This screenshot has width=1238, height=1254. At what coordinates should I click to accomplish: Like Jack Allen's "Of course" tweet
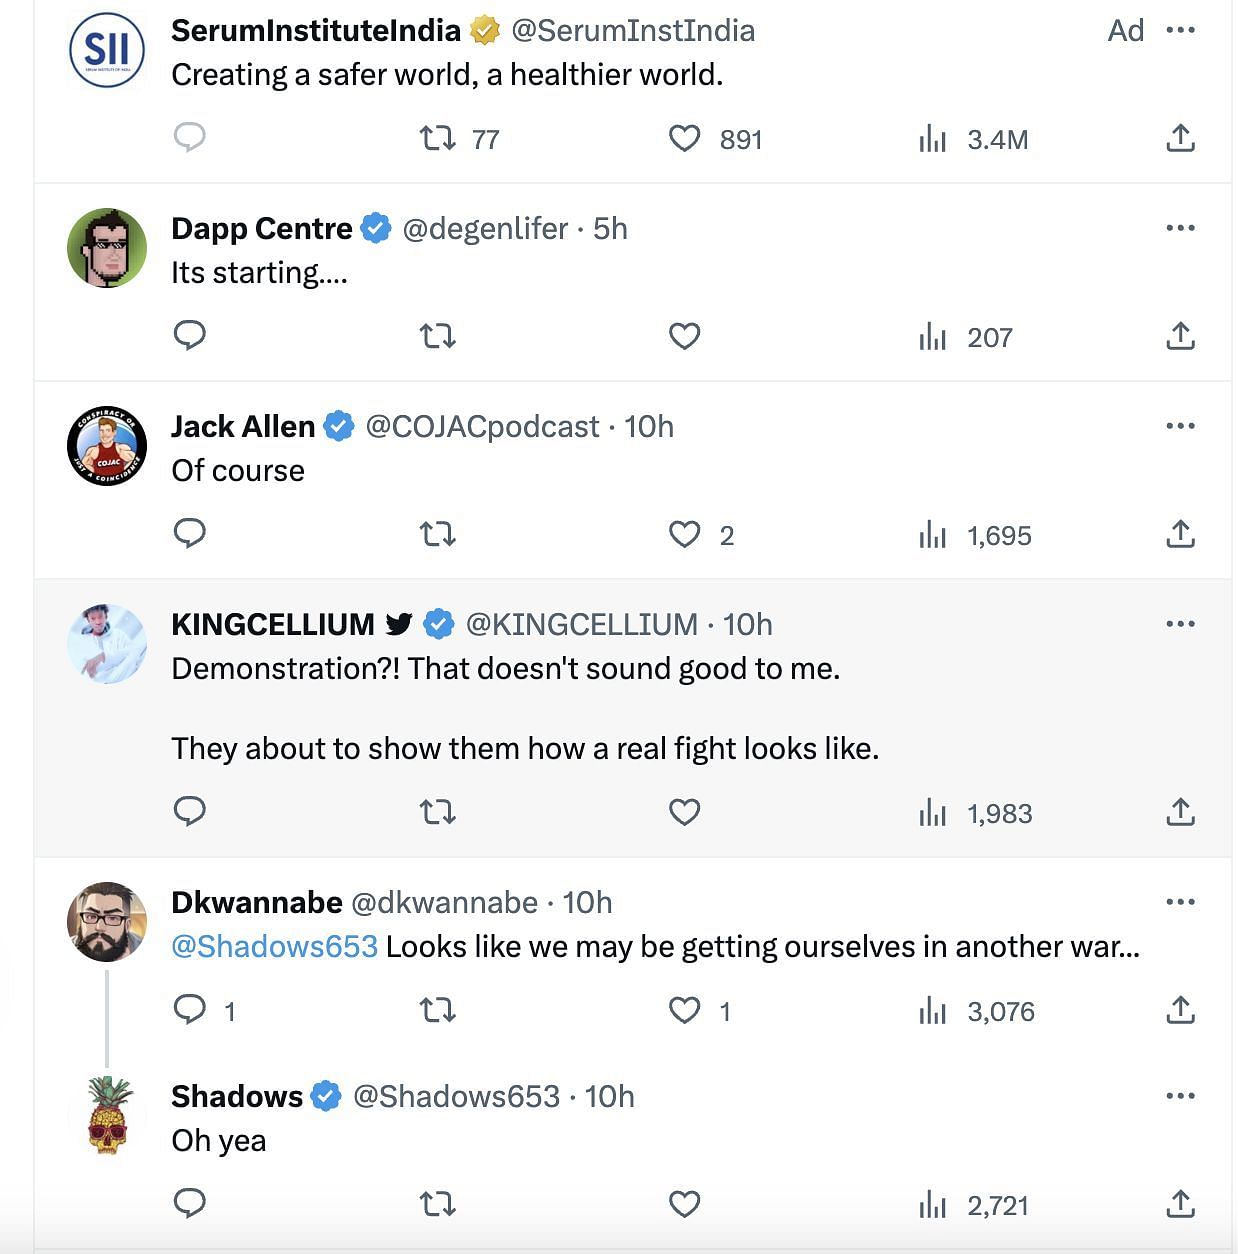click(x=684, y=534)
